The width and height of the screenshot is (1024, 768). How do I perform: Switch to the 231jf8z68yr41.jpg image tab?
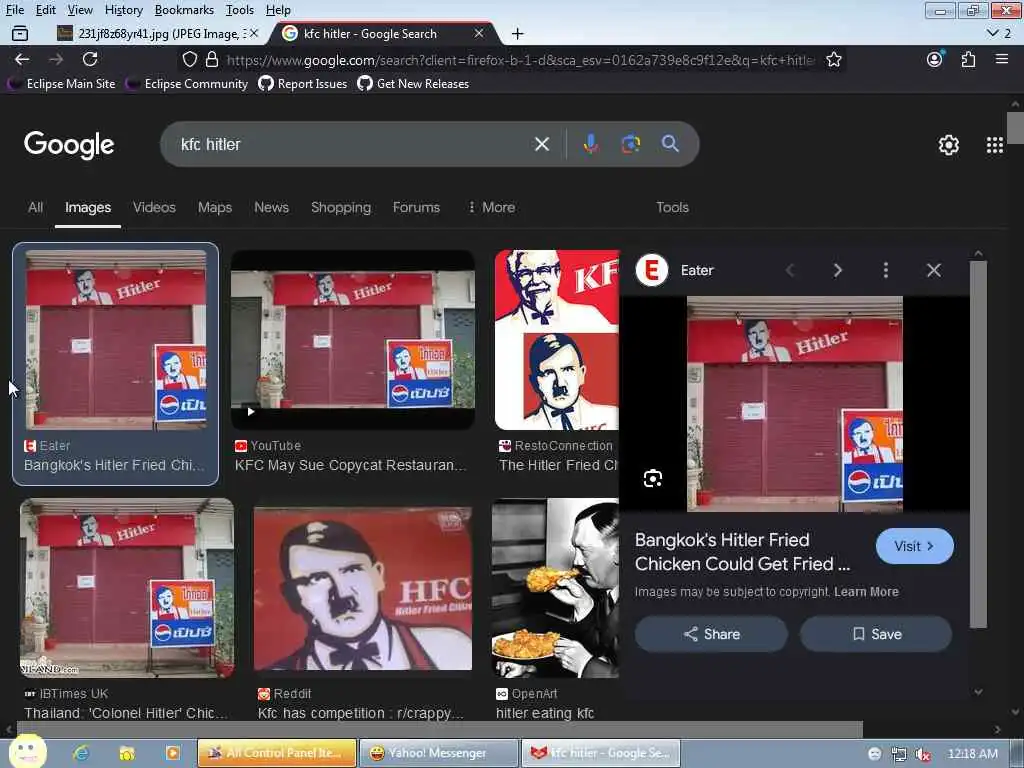click(157, 33)
